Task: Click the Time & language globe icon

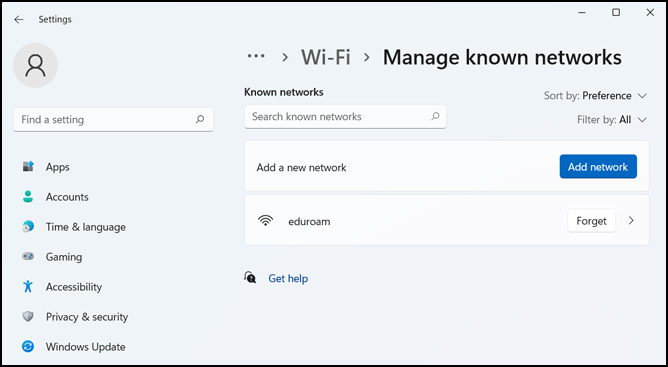Action: (x=28, y=226)
